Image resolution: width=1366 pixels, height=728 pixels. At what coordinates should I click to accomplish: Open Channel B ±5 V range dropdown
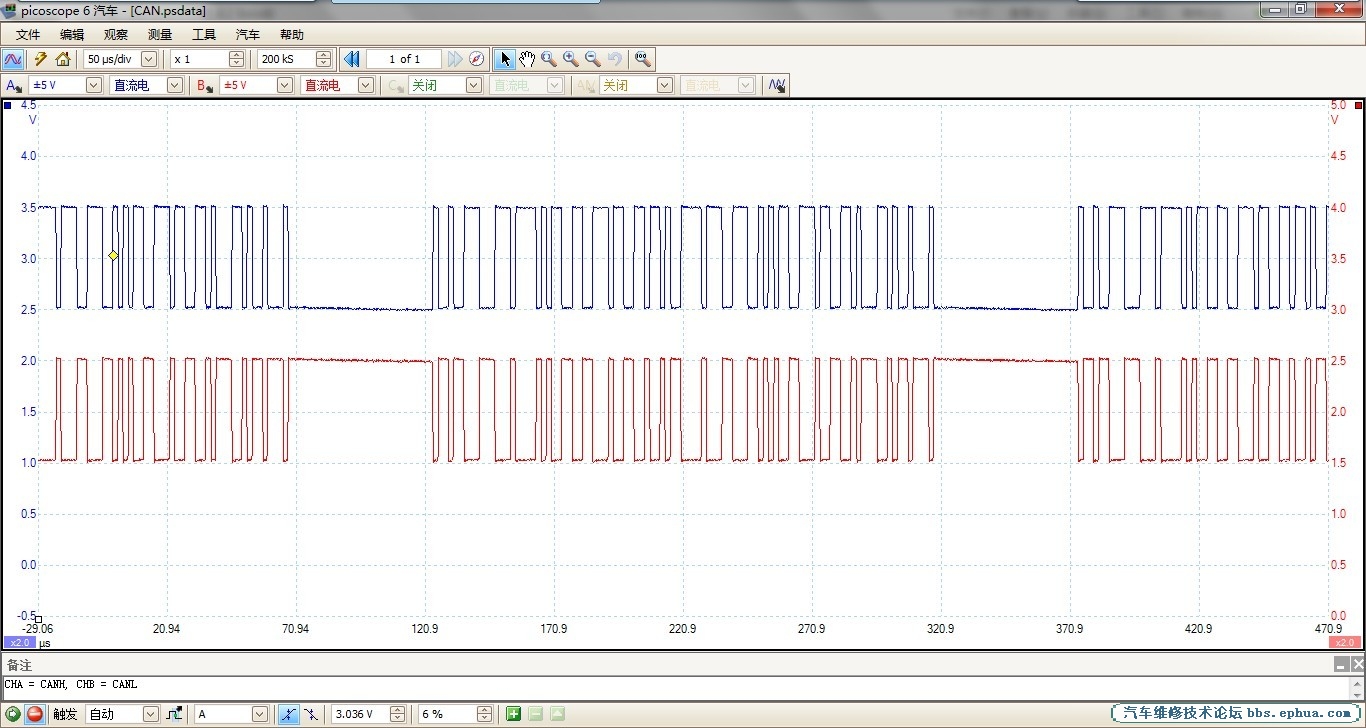[285, 85]
